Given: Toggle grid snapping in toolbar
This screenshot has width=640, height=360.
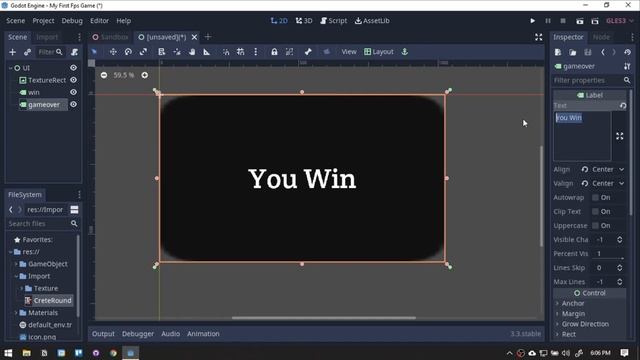Looking at the screenshot, I should coord(241,52).
